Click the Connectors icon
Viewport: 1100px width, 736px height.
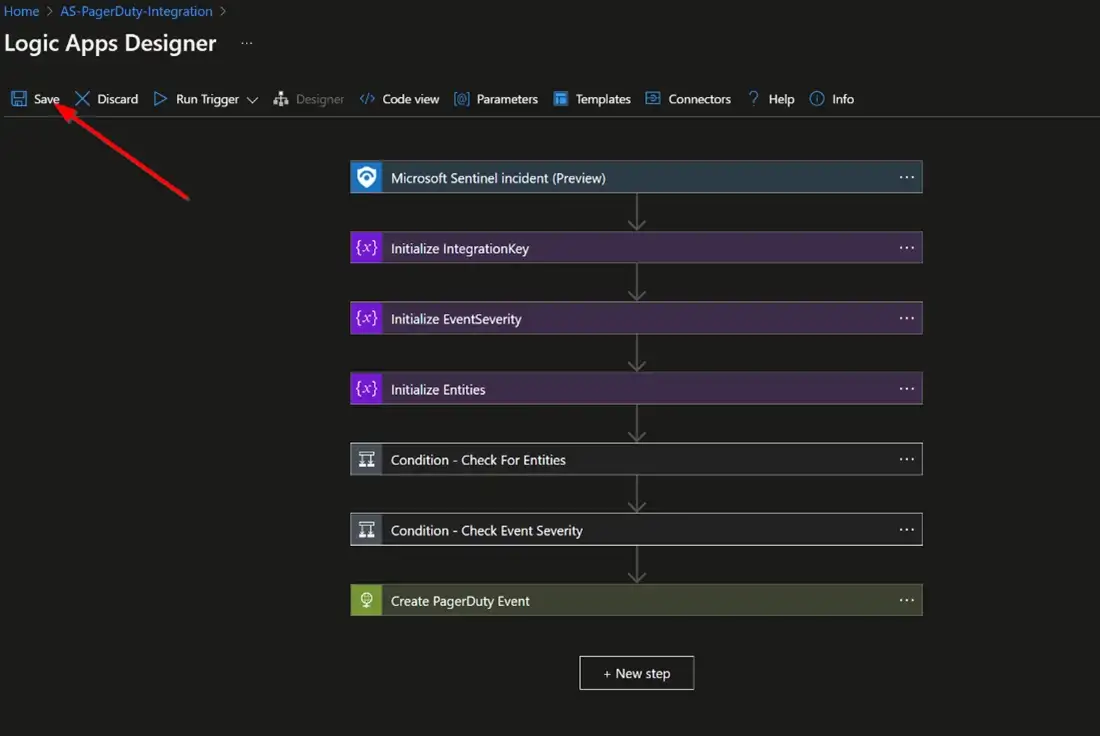click(x=653, y=99)
